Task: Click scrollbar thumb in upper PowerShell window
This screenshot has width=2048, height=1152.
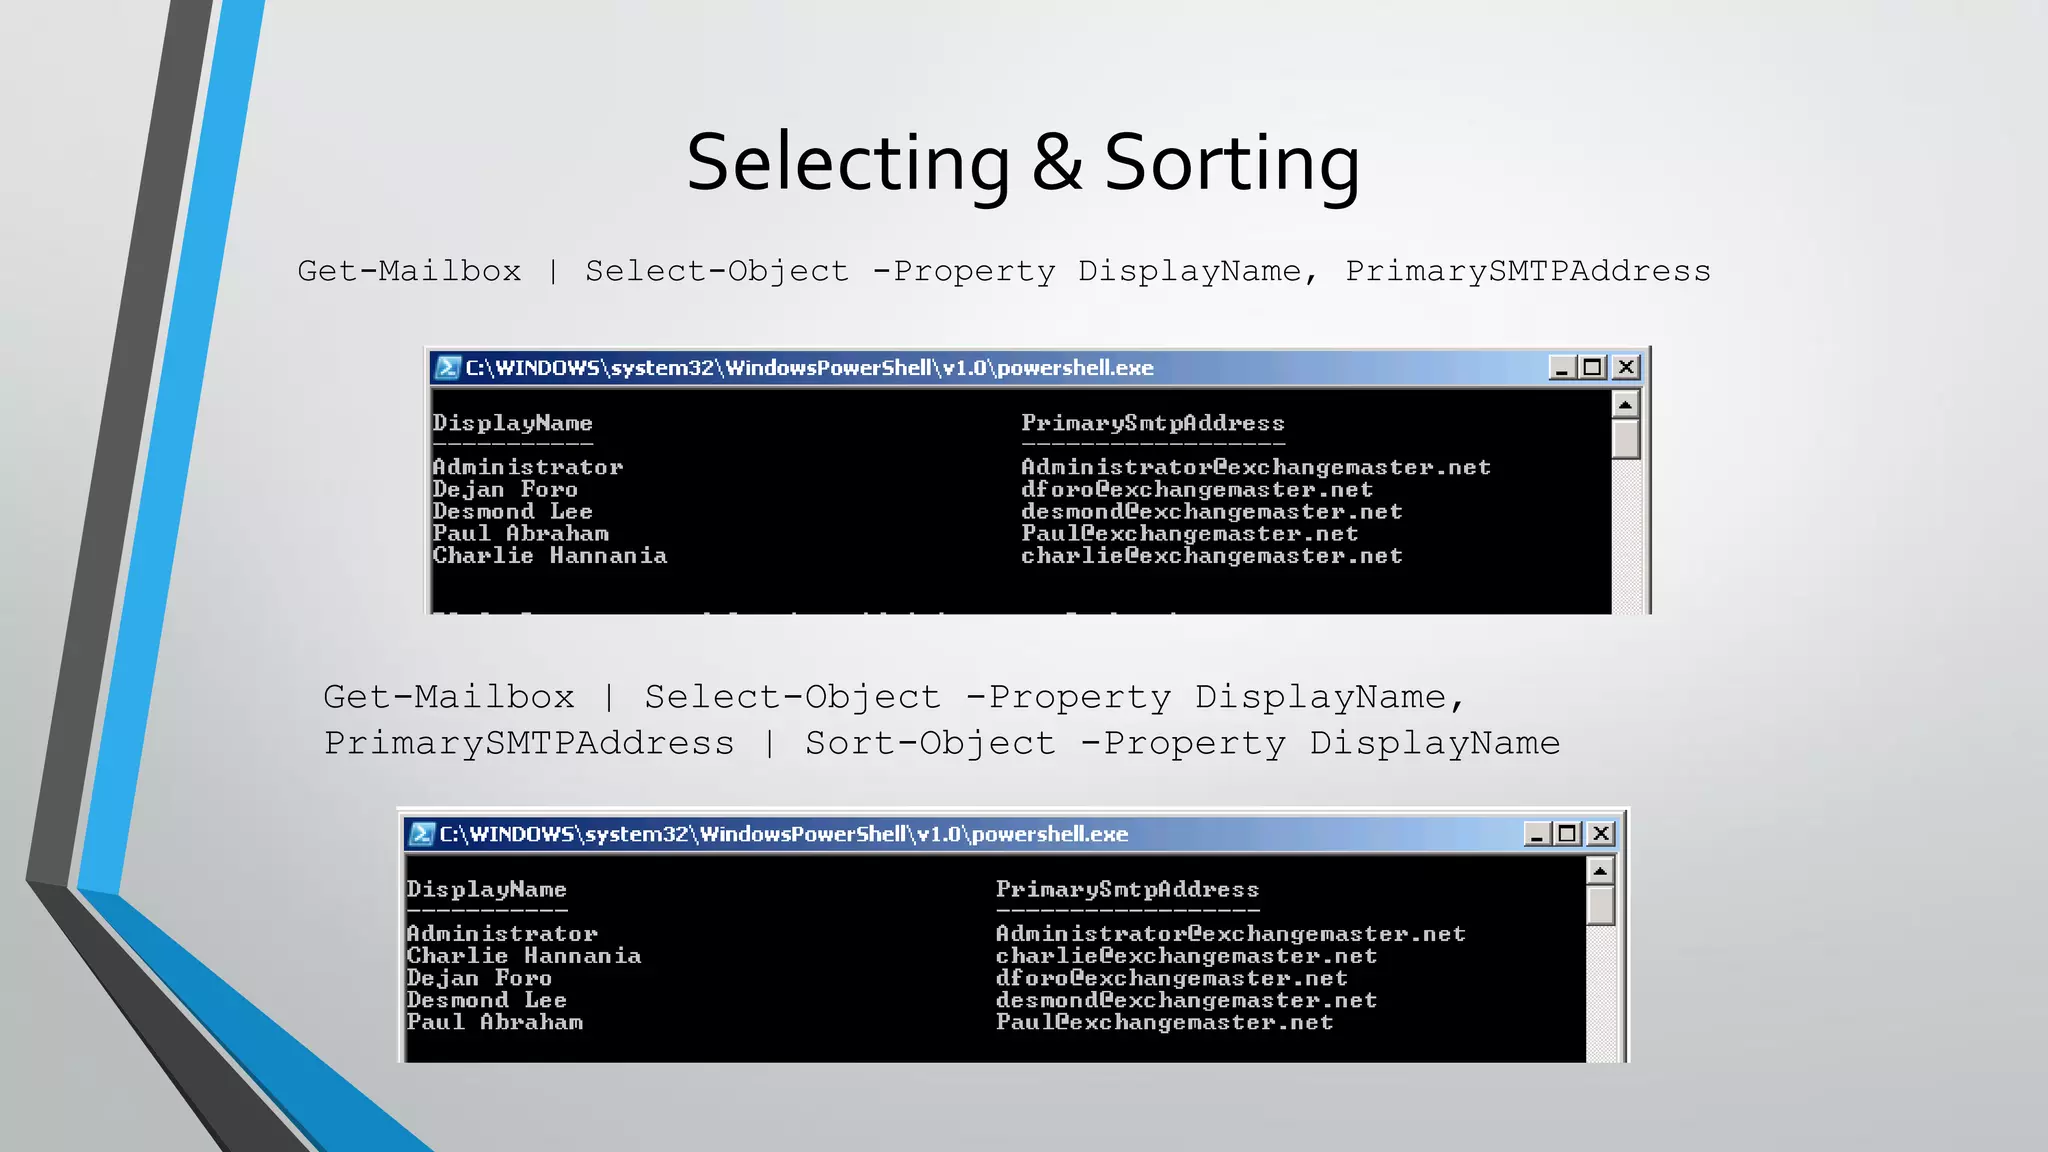Action: pyautogui.click(x=1626, y=439)
